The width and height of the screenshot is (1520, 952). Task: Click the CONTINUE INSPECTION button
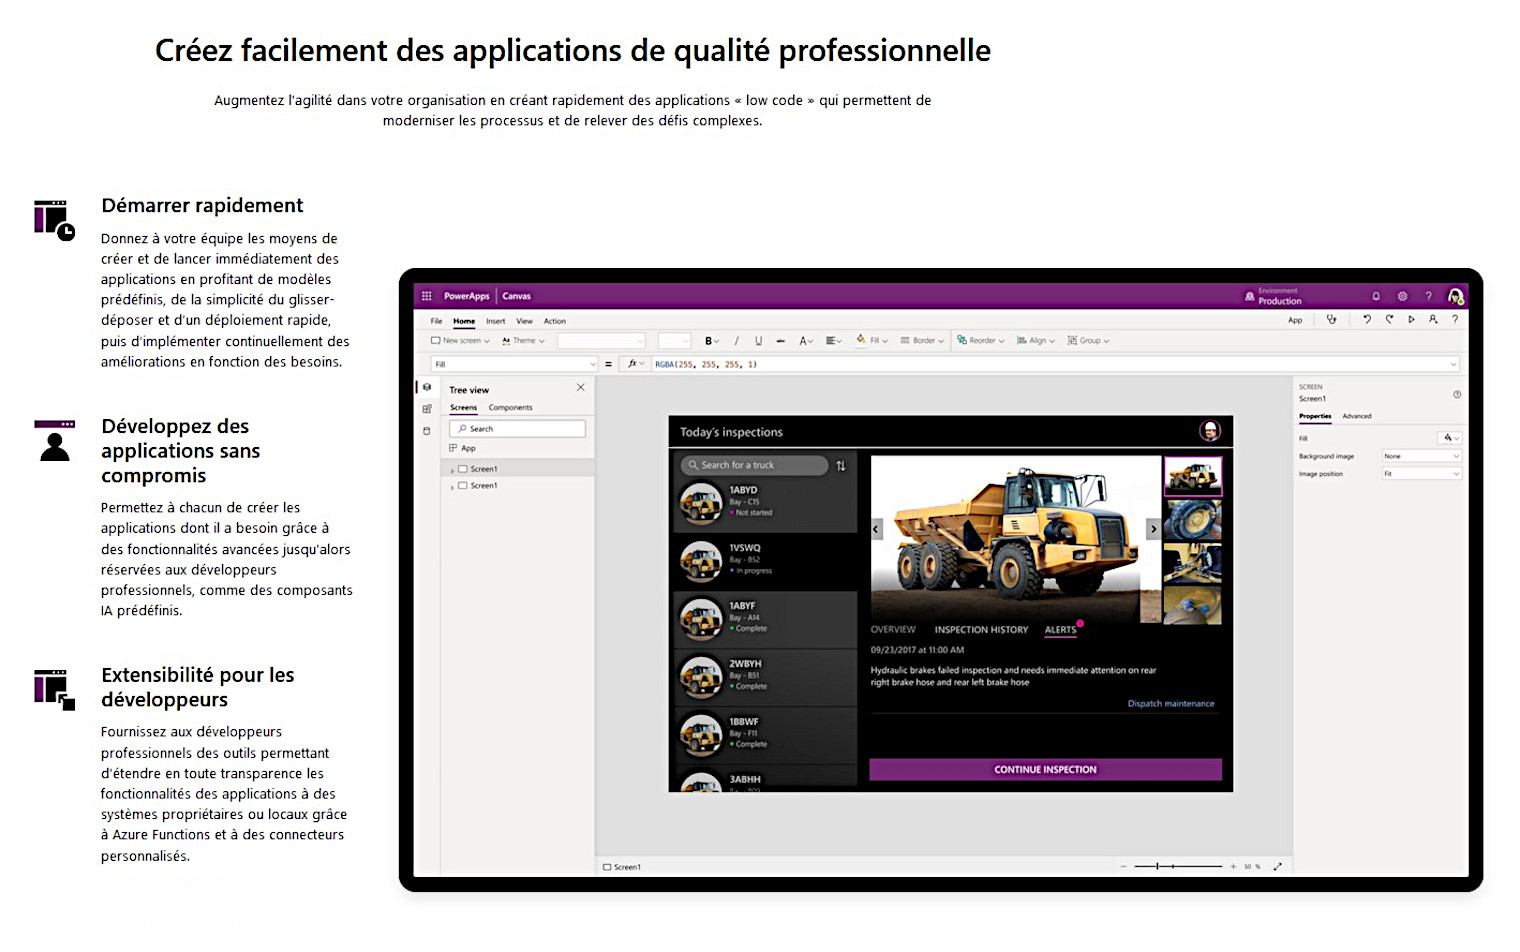point(1046,769)
